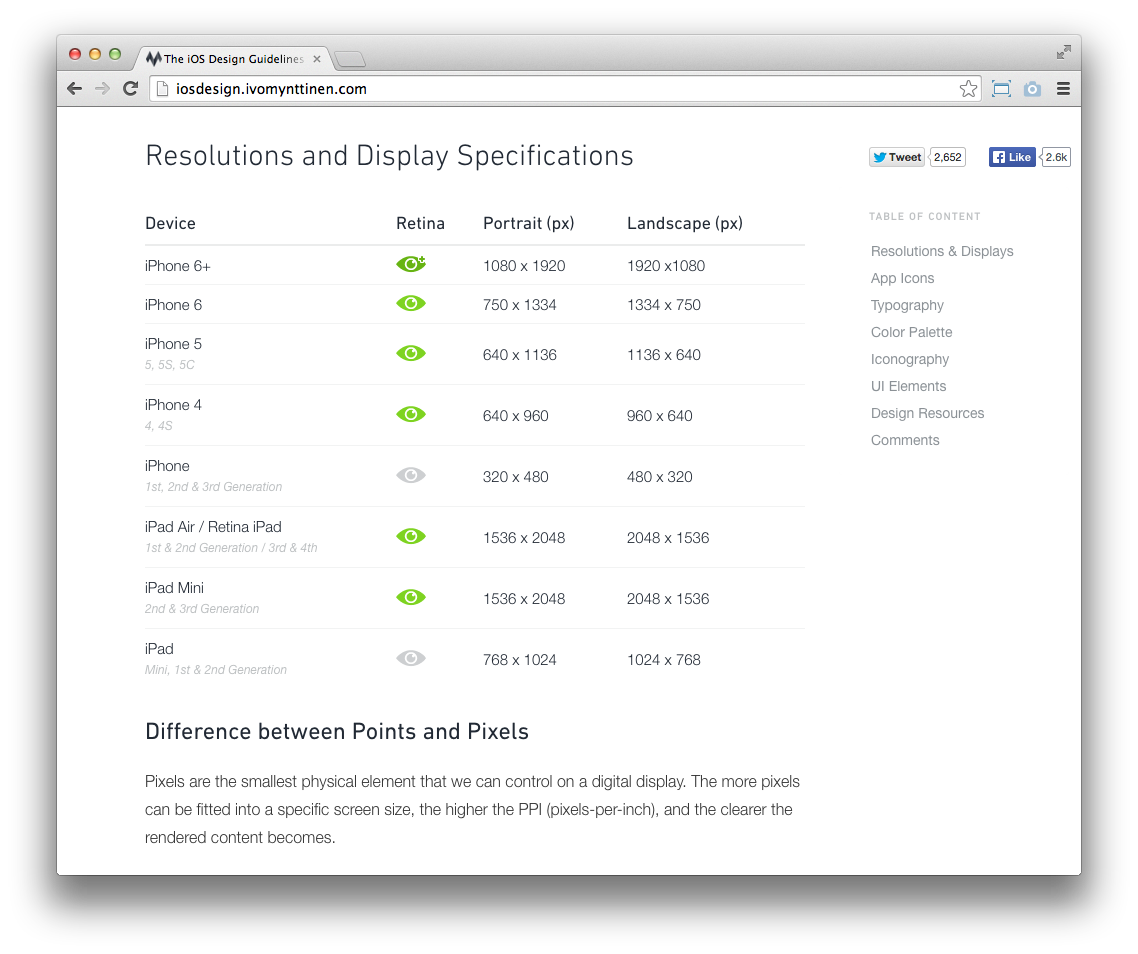Click the iPad Mini device name
This screenshot has height=954, width=1138.
174,588
